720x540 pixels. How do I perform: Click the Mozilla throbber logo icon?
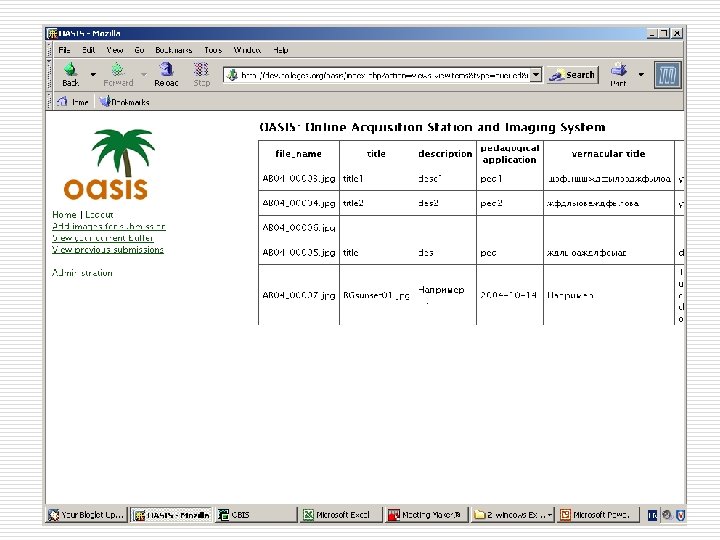coord(667,74)
